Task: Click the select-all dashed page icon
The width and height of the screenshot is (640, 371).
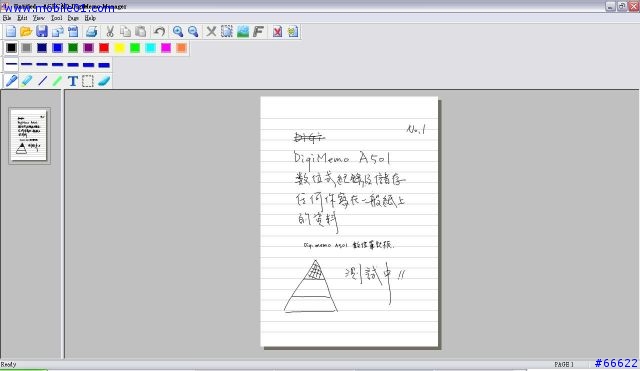Action: pyautogui.click(x=227, y=31)
